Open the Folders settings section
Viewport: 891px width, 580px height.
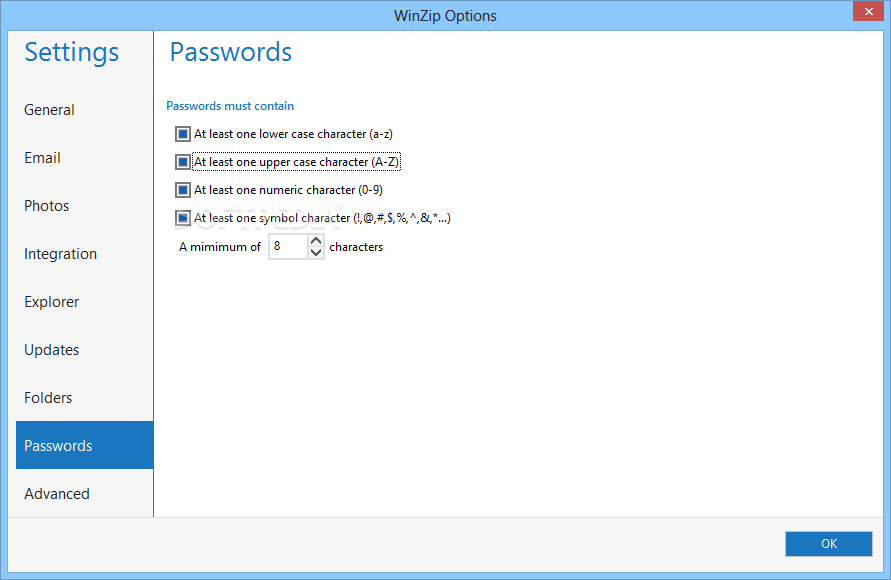85,398
